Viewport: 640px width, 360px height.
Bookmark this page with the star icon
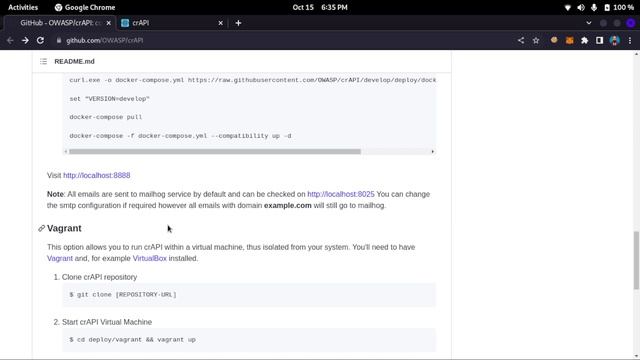(x=536, y=40)
